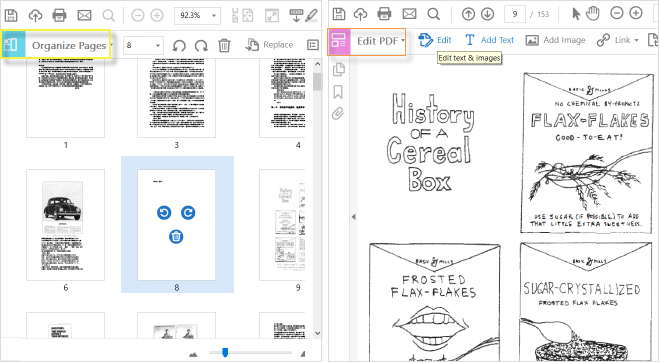Select page 9 thumbnail
Viewport: 660px width, 362px height.
282,225
